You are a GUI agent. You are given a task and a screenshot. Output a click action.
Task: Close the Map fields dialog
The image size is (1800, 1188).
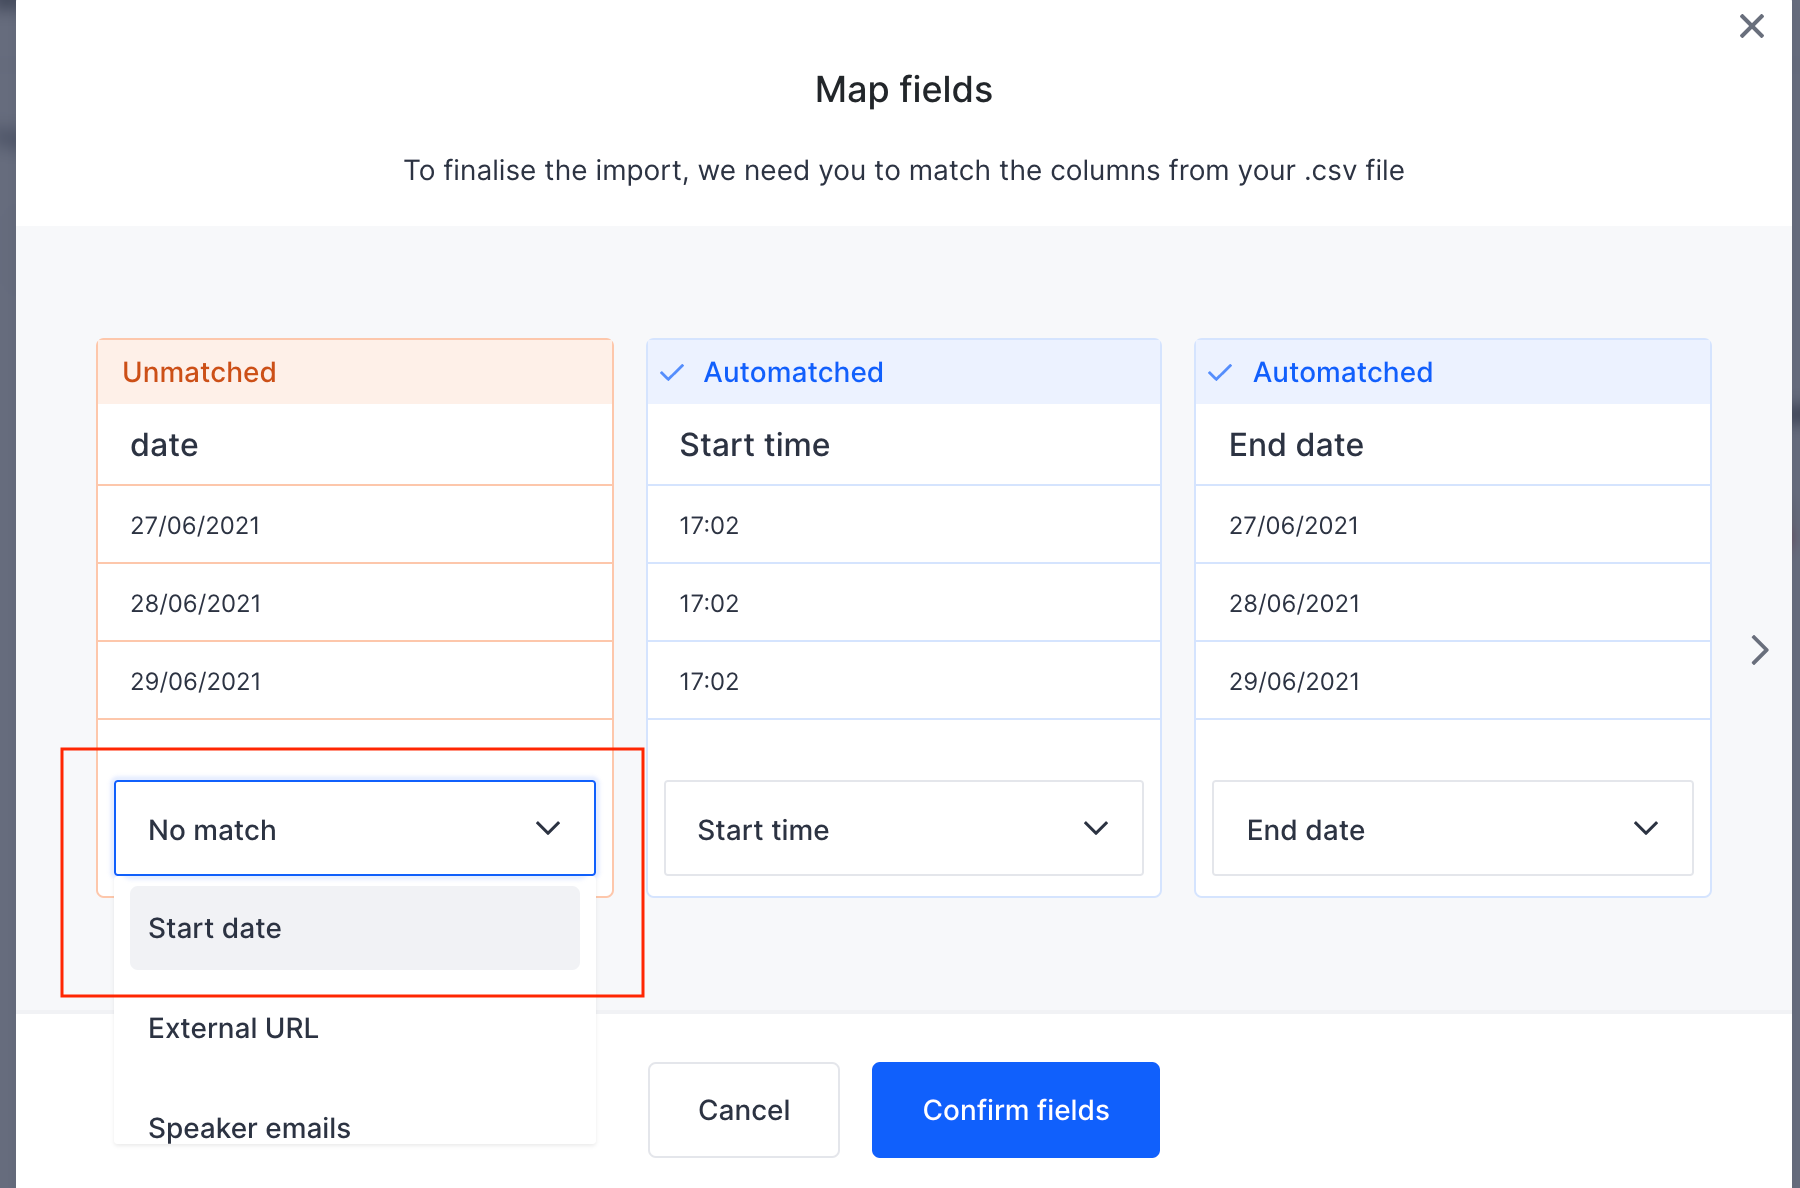pos(1751,26)
